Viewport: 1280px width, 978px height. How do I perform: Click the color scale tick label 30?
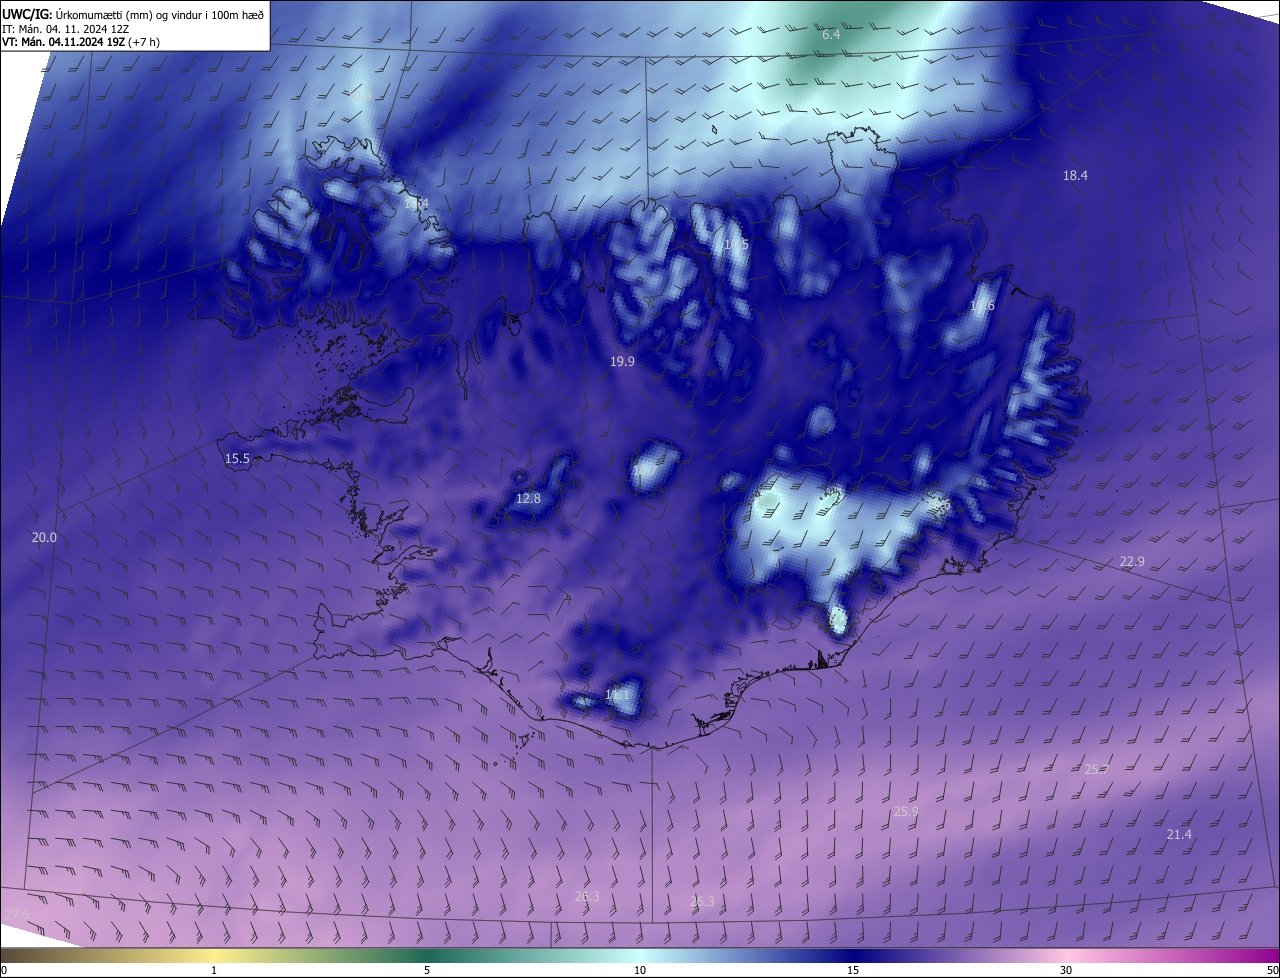click(1066, 970)
